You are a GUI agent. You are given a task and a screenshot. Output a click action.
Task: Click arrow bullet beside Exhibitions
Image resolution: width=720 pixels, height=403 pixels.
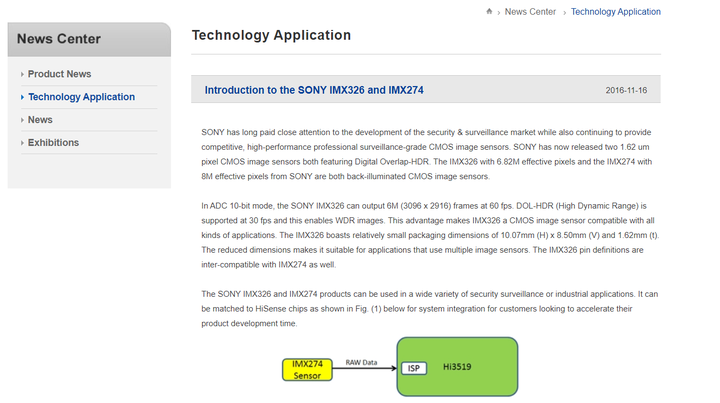pos(22,143)
